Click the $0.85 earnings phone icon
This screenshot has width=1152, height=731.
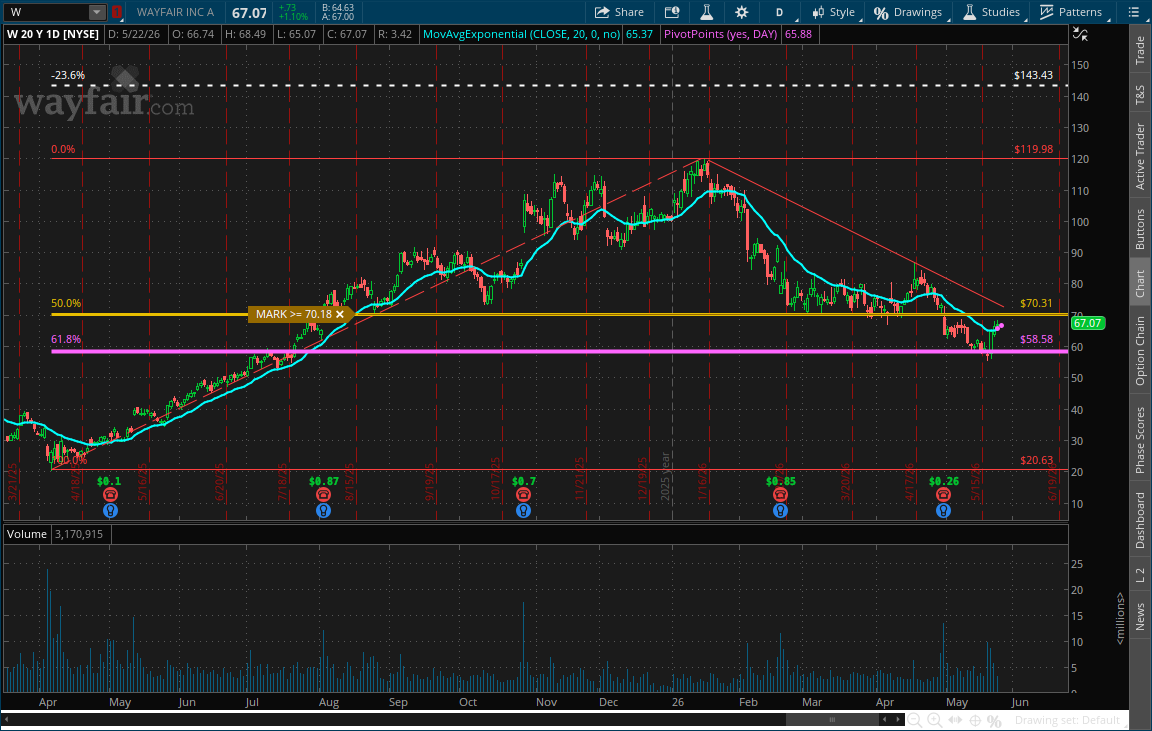pyautogui.click(x=780, y=495)
